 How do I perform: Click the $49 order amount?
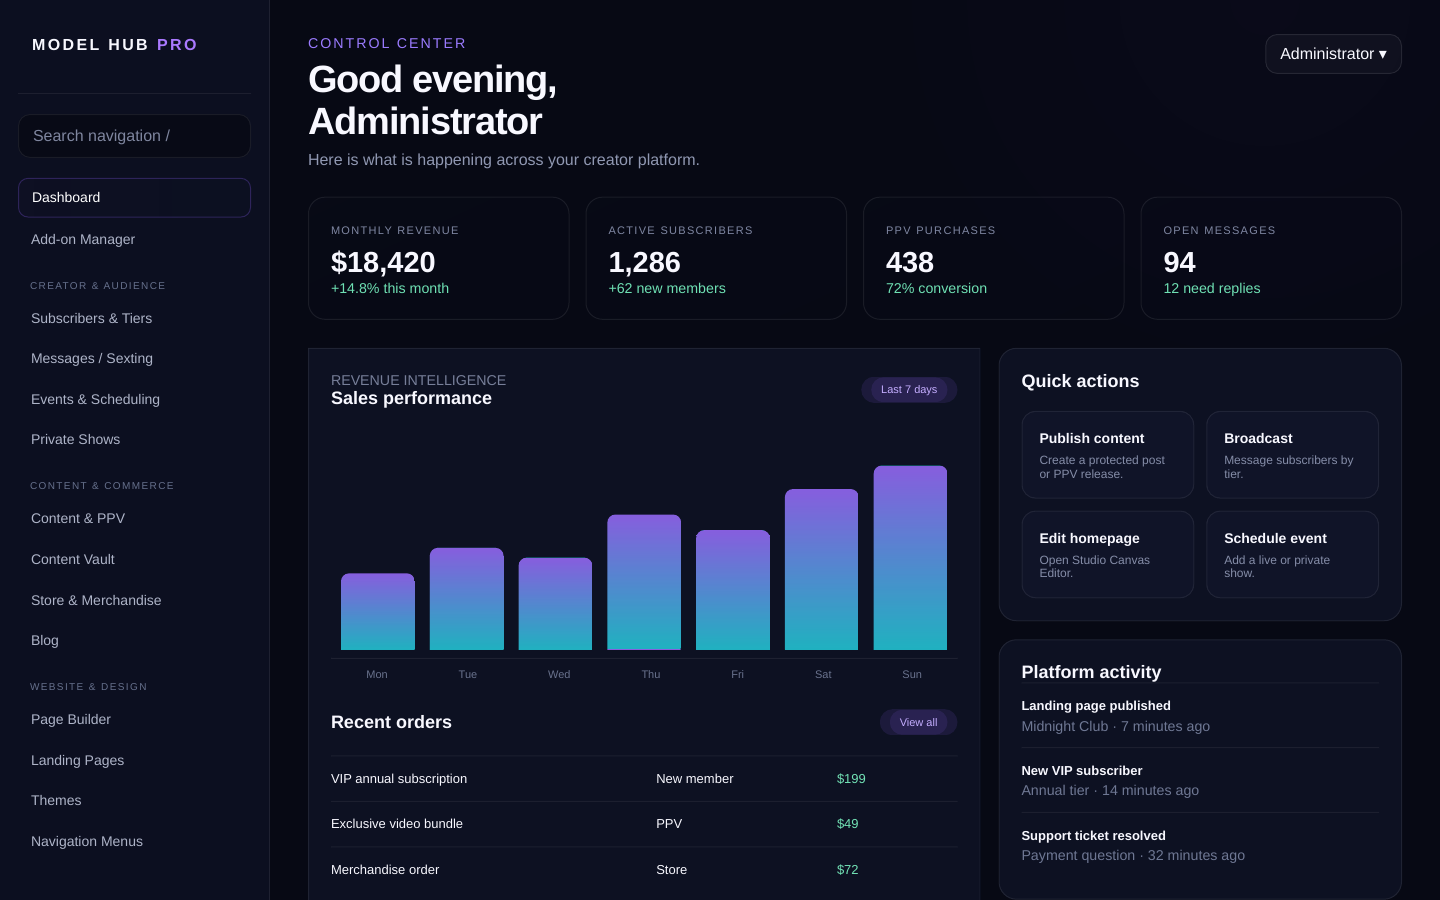point(848,824)
